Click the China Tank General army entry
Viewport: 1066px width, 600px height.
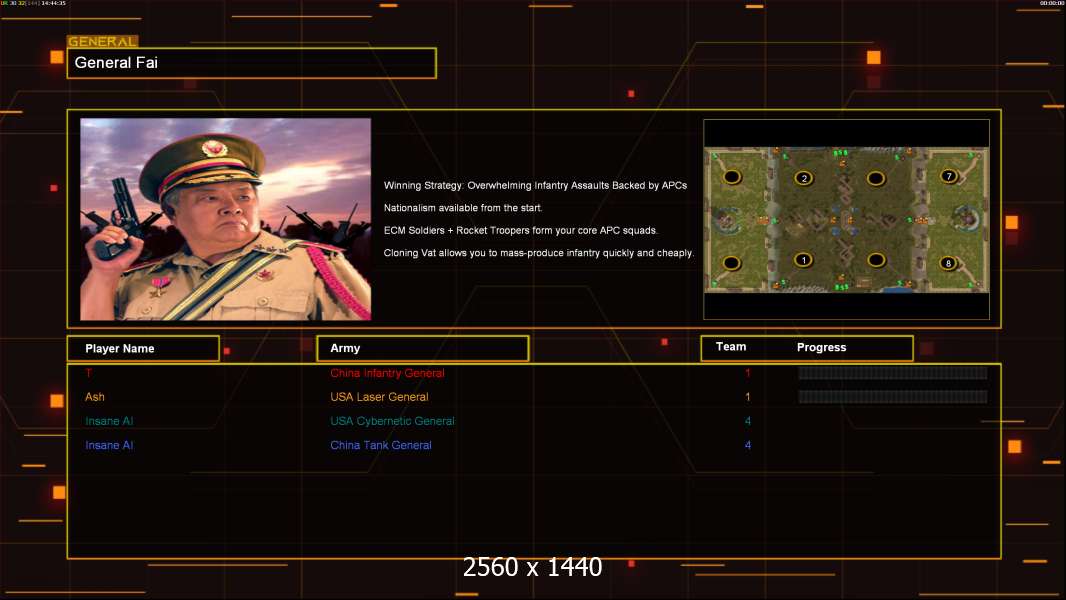[381, 446]
